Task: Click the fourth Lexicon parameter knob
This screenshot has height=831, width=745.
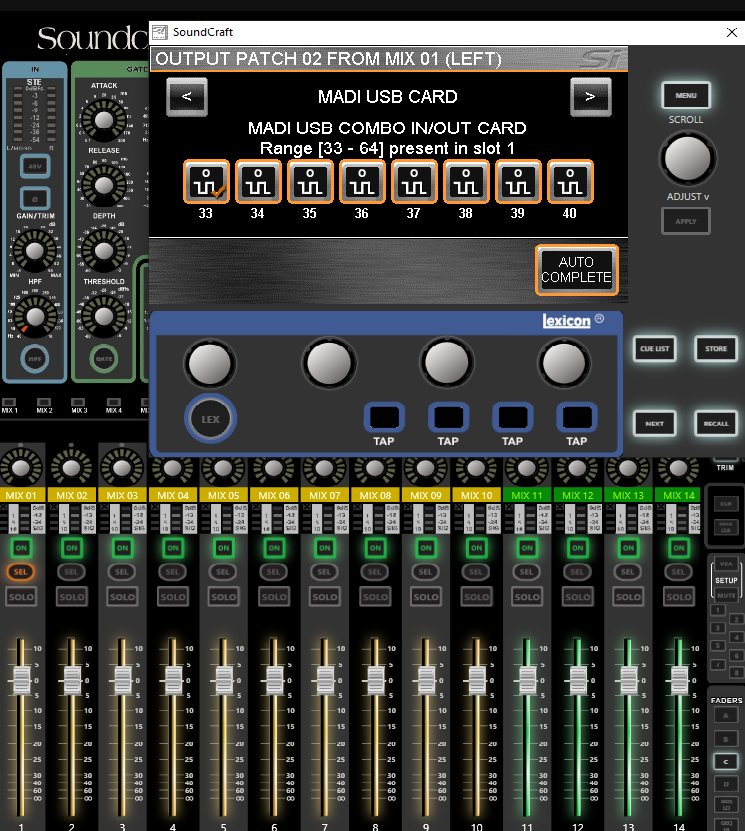Action: click(x=564, y=364)
